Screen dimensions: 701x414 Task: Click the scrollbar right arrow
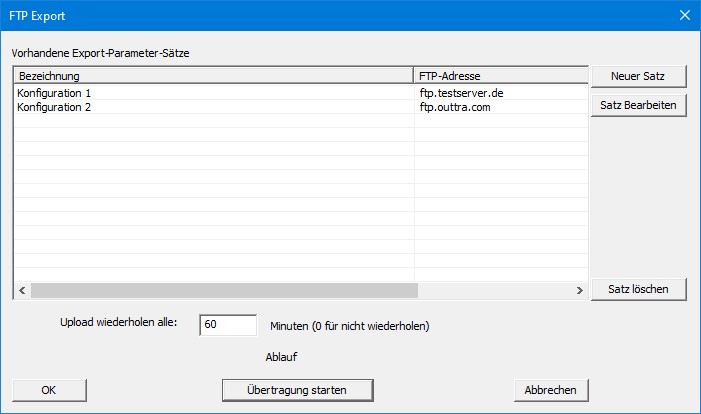click(x=580, y=291)
